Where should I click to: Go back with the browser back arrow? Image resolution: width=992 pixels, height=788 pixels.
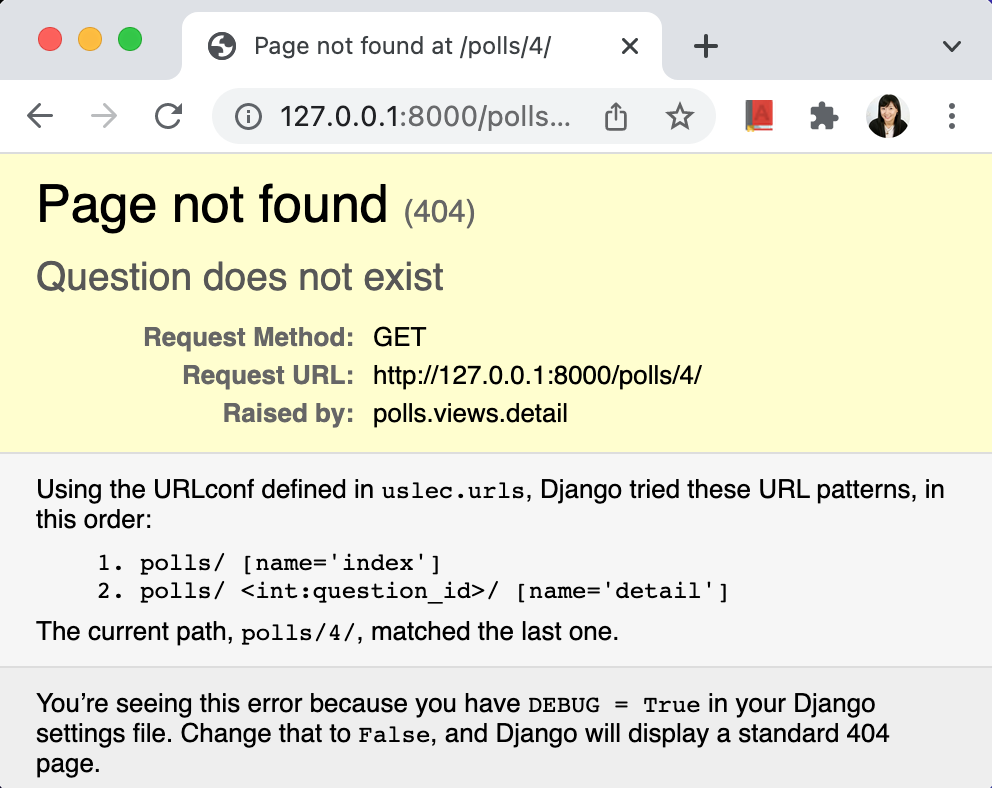coord(40,116)
